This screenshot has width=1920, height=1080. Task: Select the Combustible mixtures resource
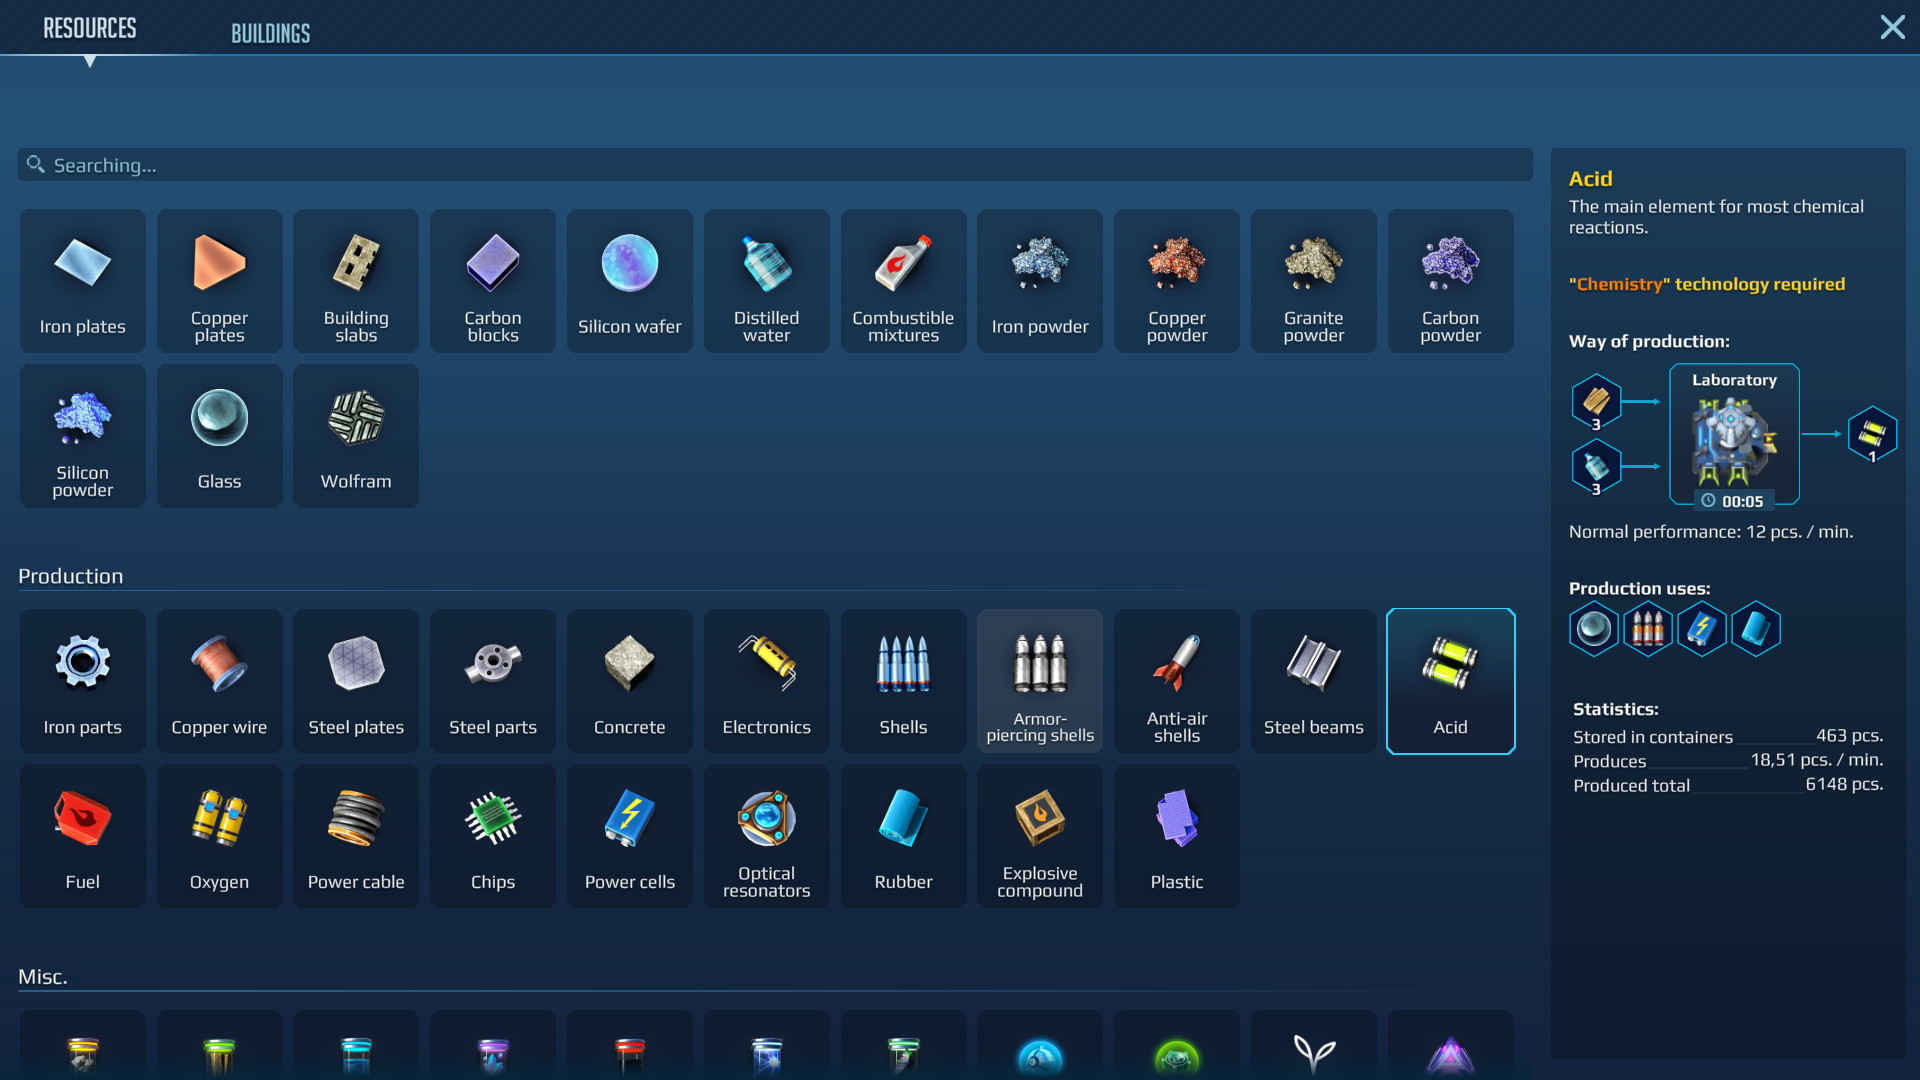(903, 281)
